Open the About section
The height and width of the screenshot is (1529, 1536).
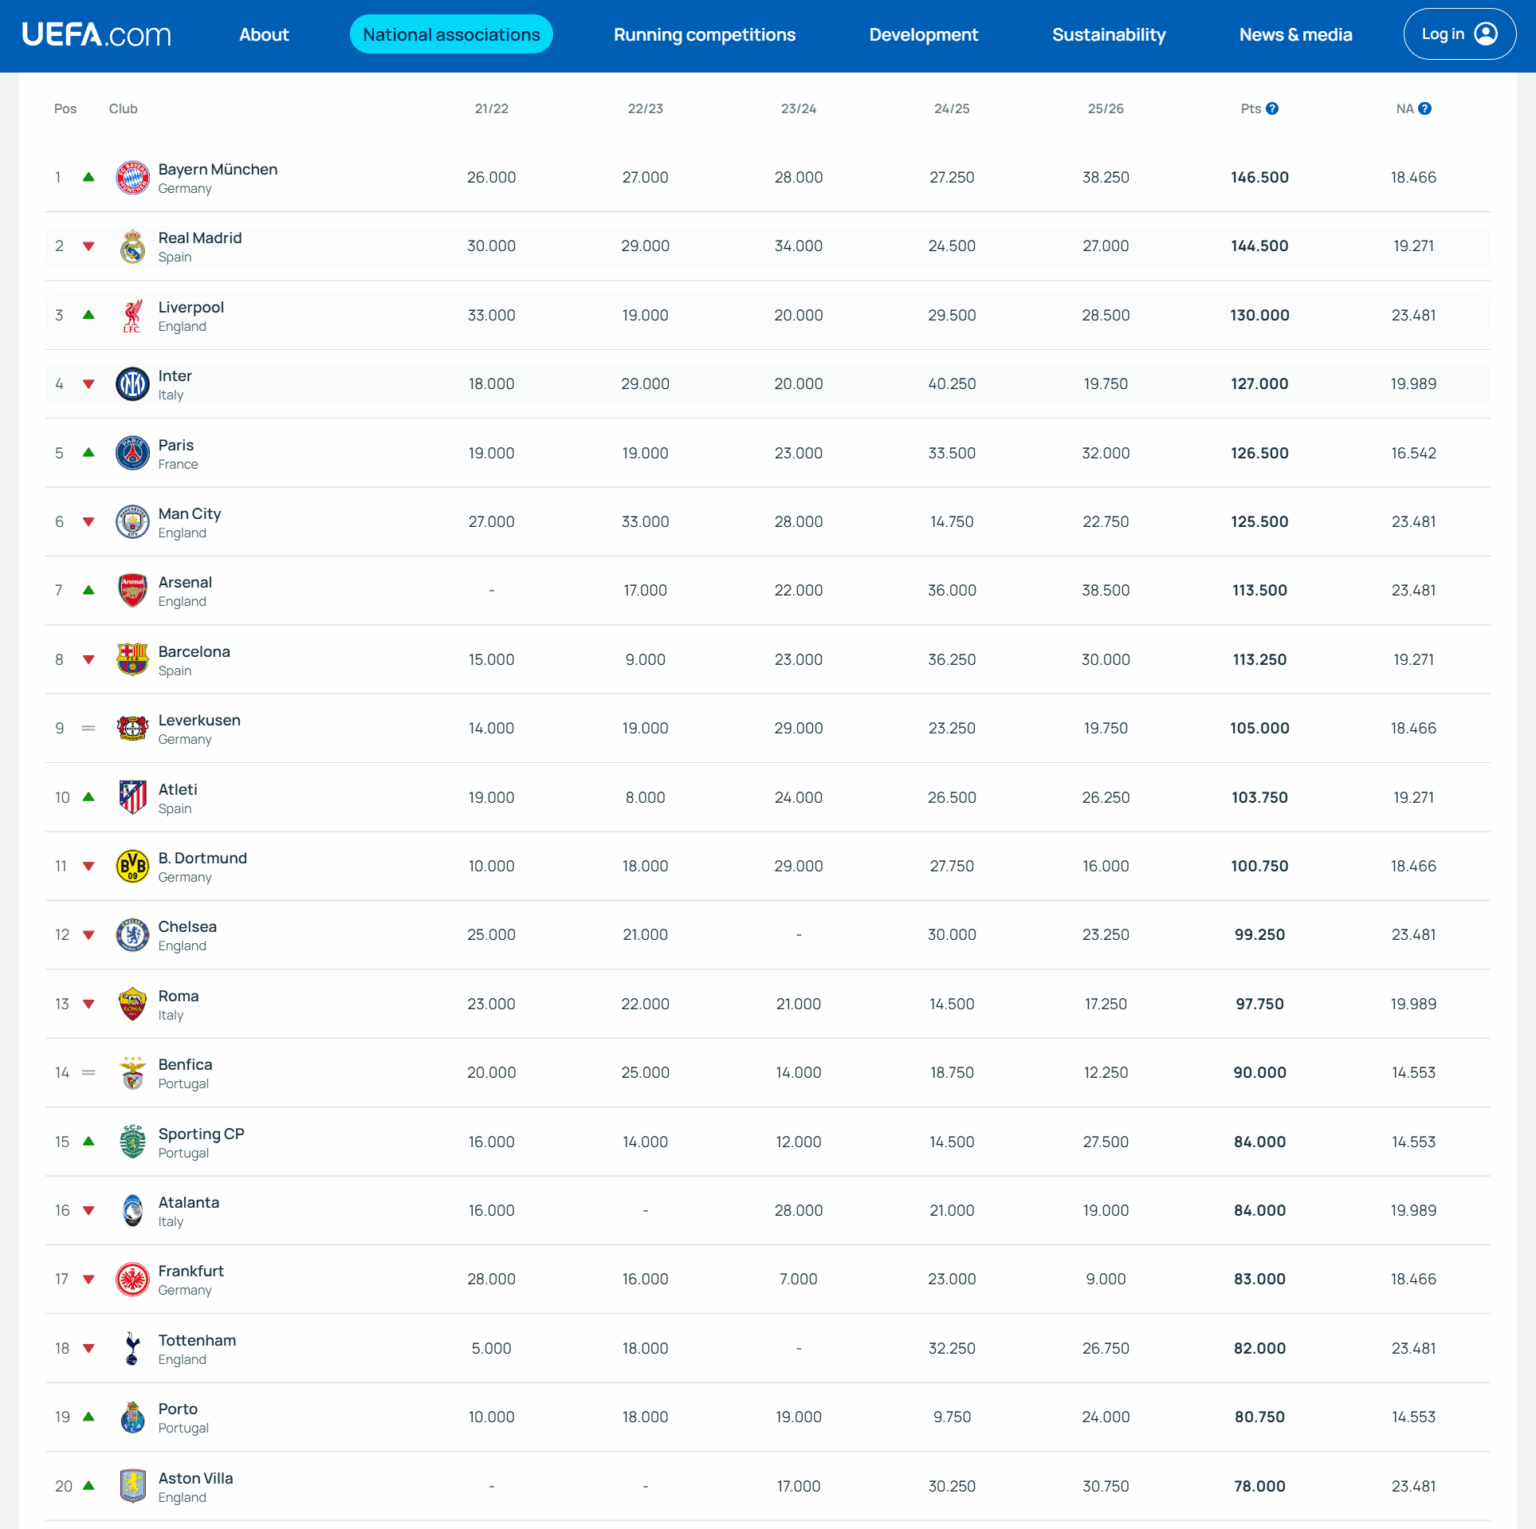[263, 33]
